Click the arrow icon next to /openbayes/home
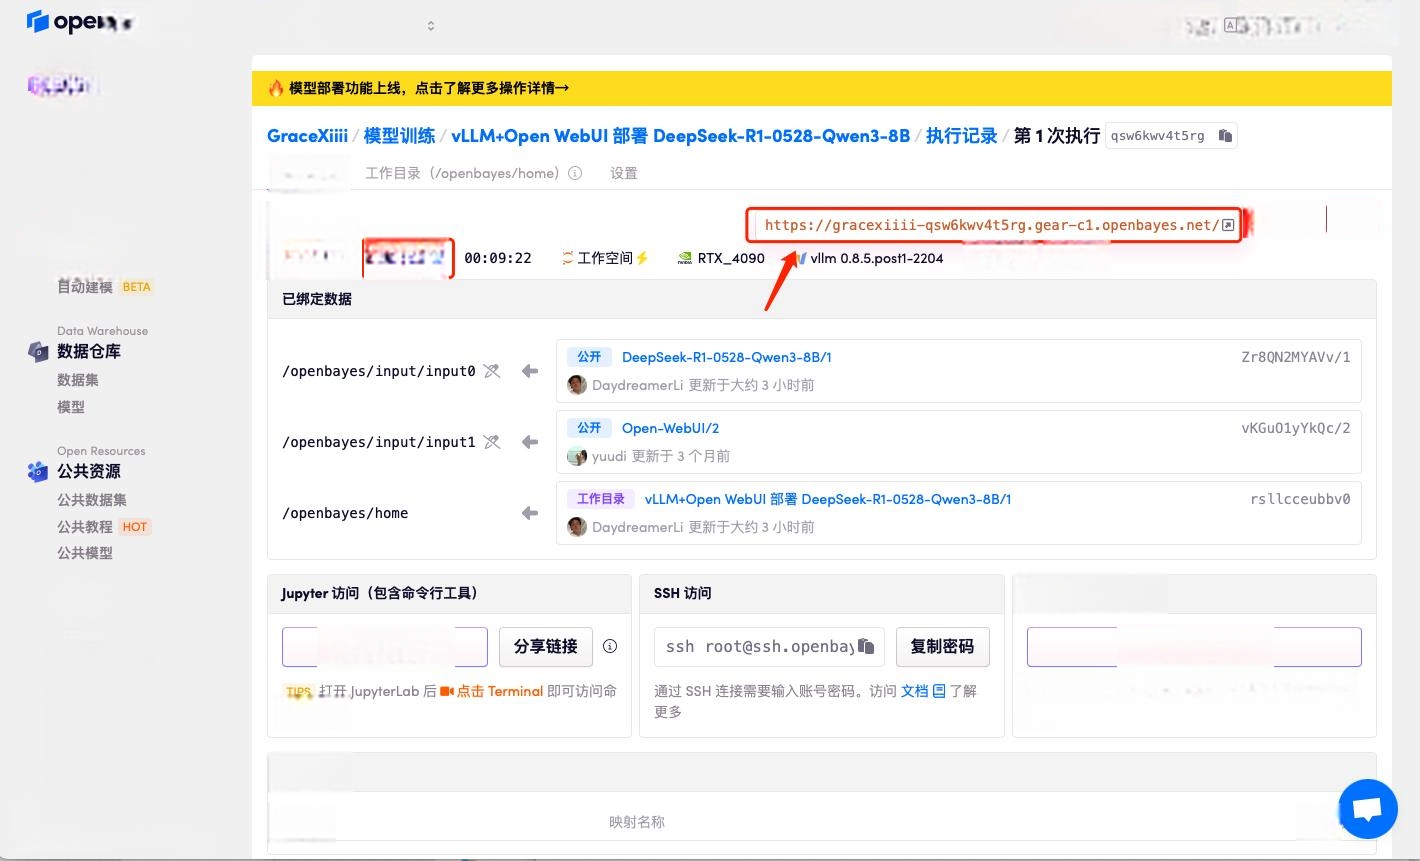1420x861 pixels. (530, 513)
